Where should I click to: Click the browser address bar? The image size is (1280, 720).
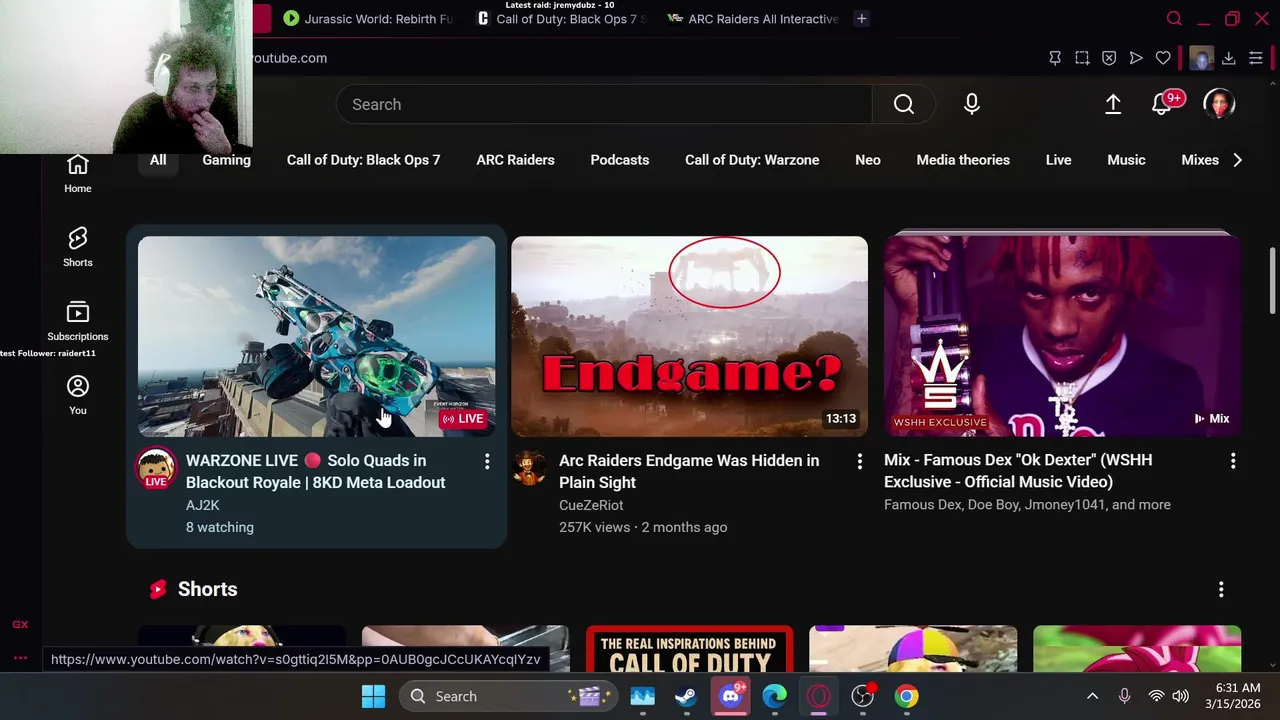640,58
